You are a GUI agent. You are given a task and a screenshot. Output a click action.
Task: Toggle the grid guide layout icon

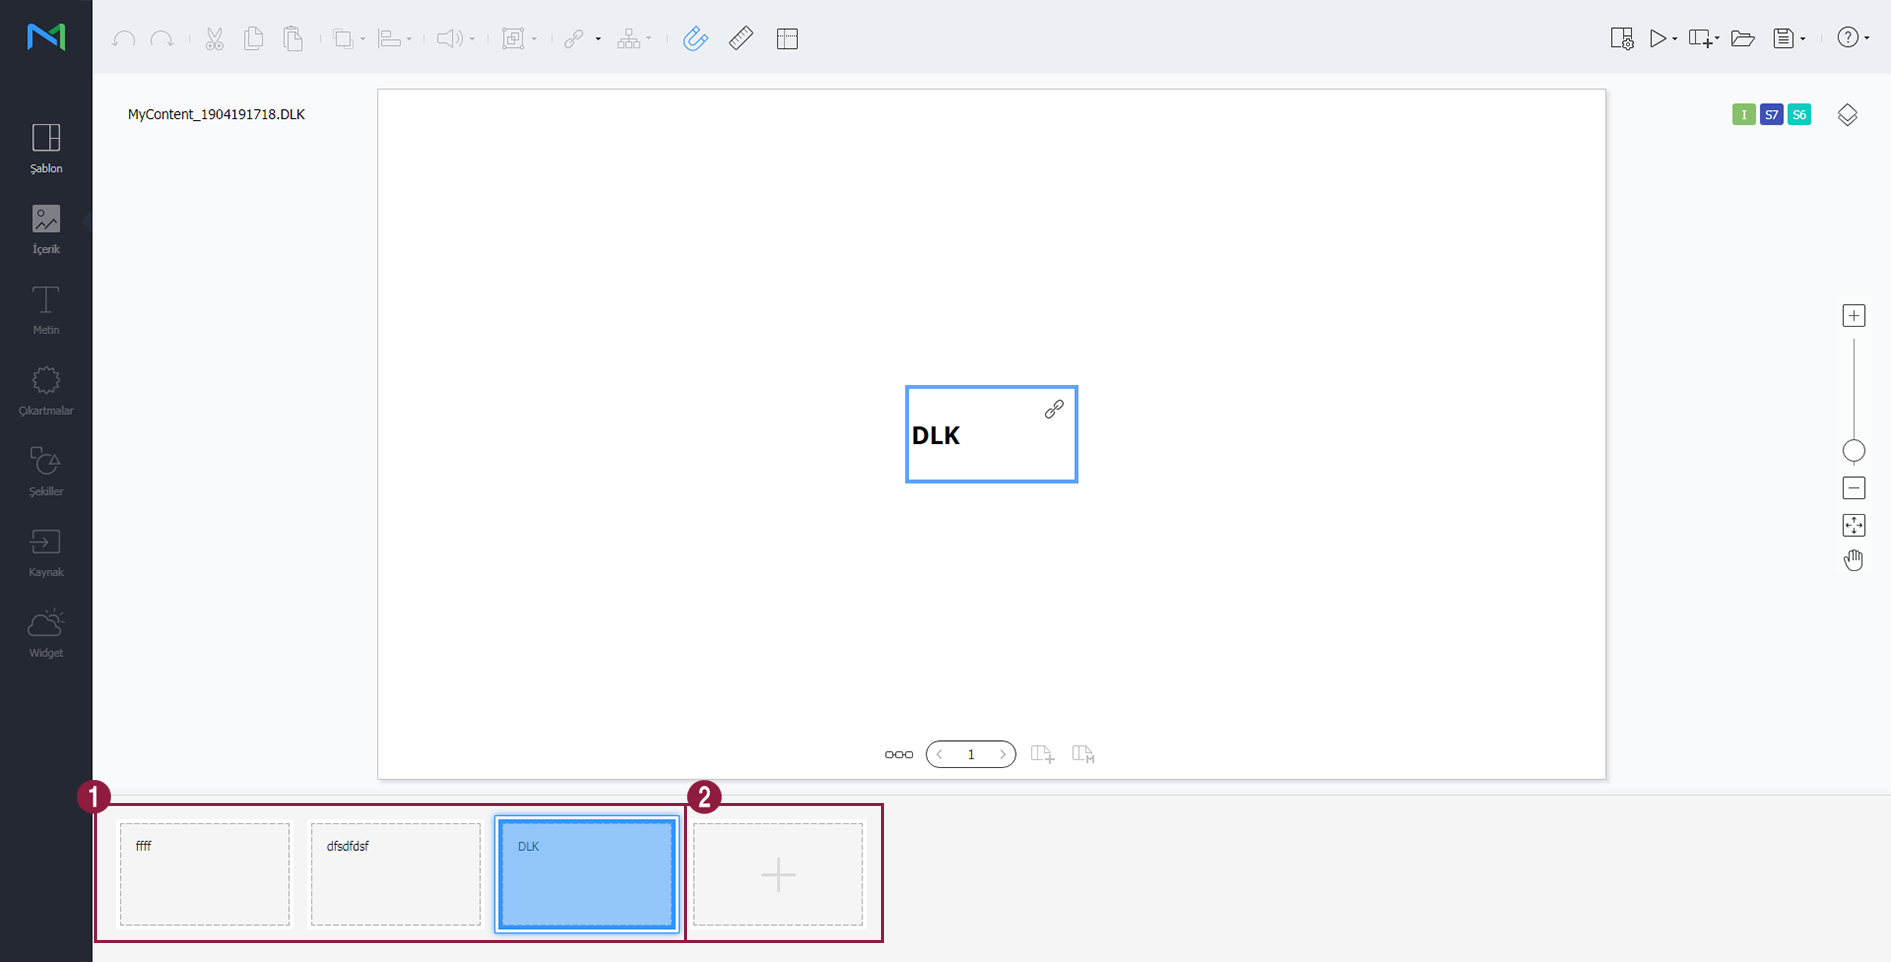click(x=787, y=39)
